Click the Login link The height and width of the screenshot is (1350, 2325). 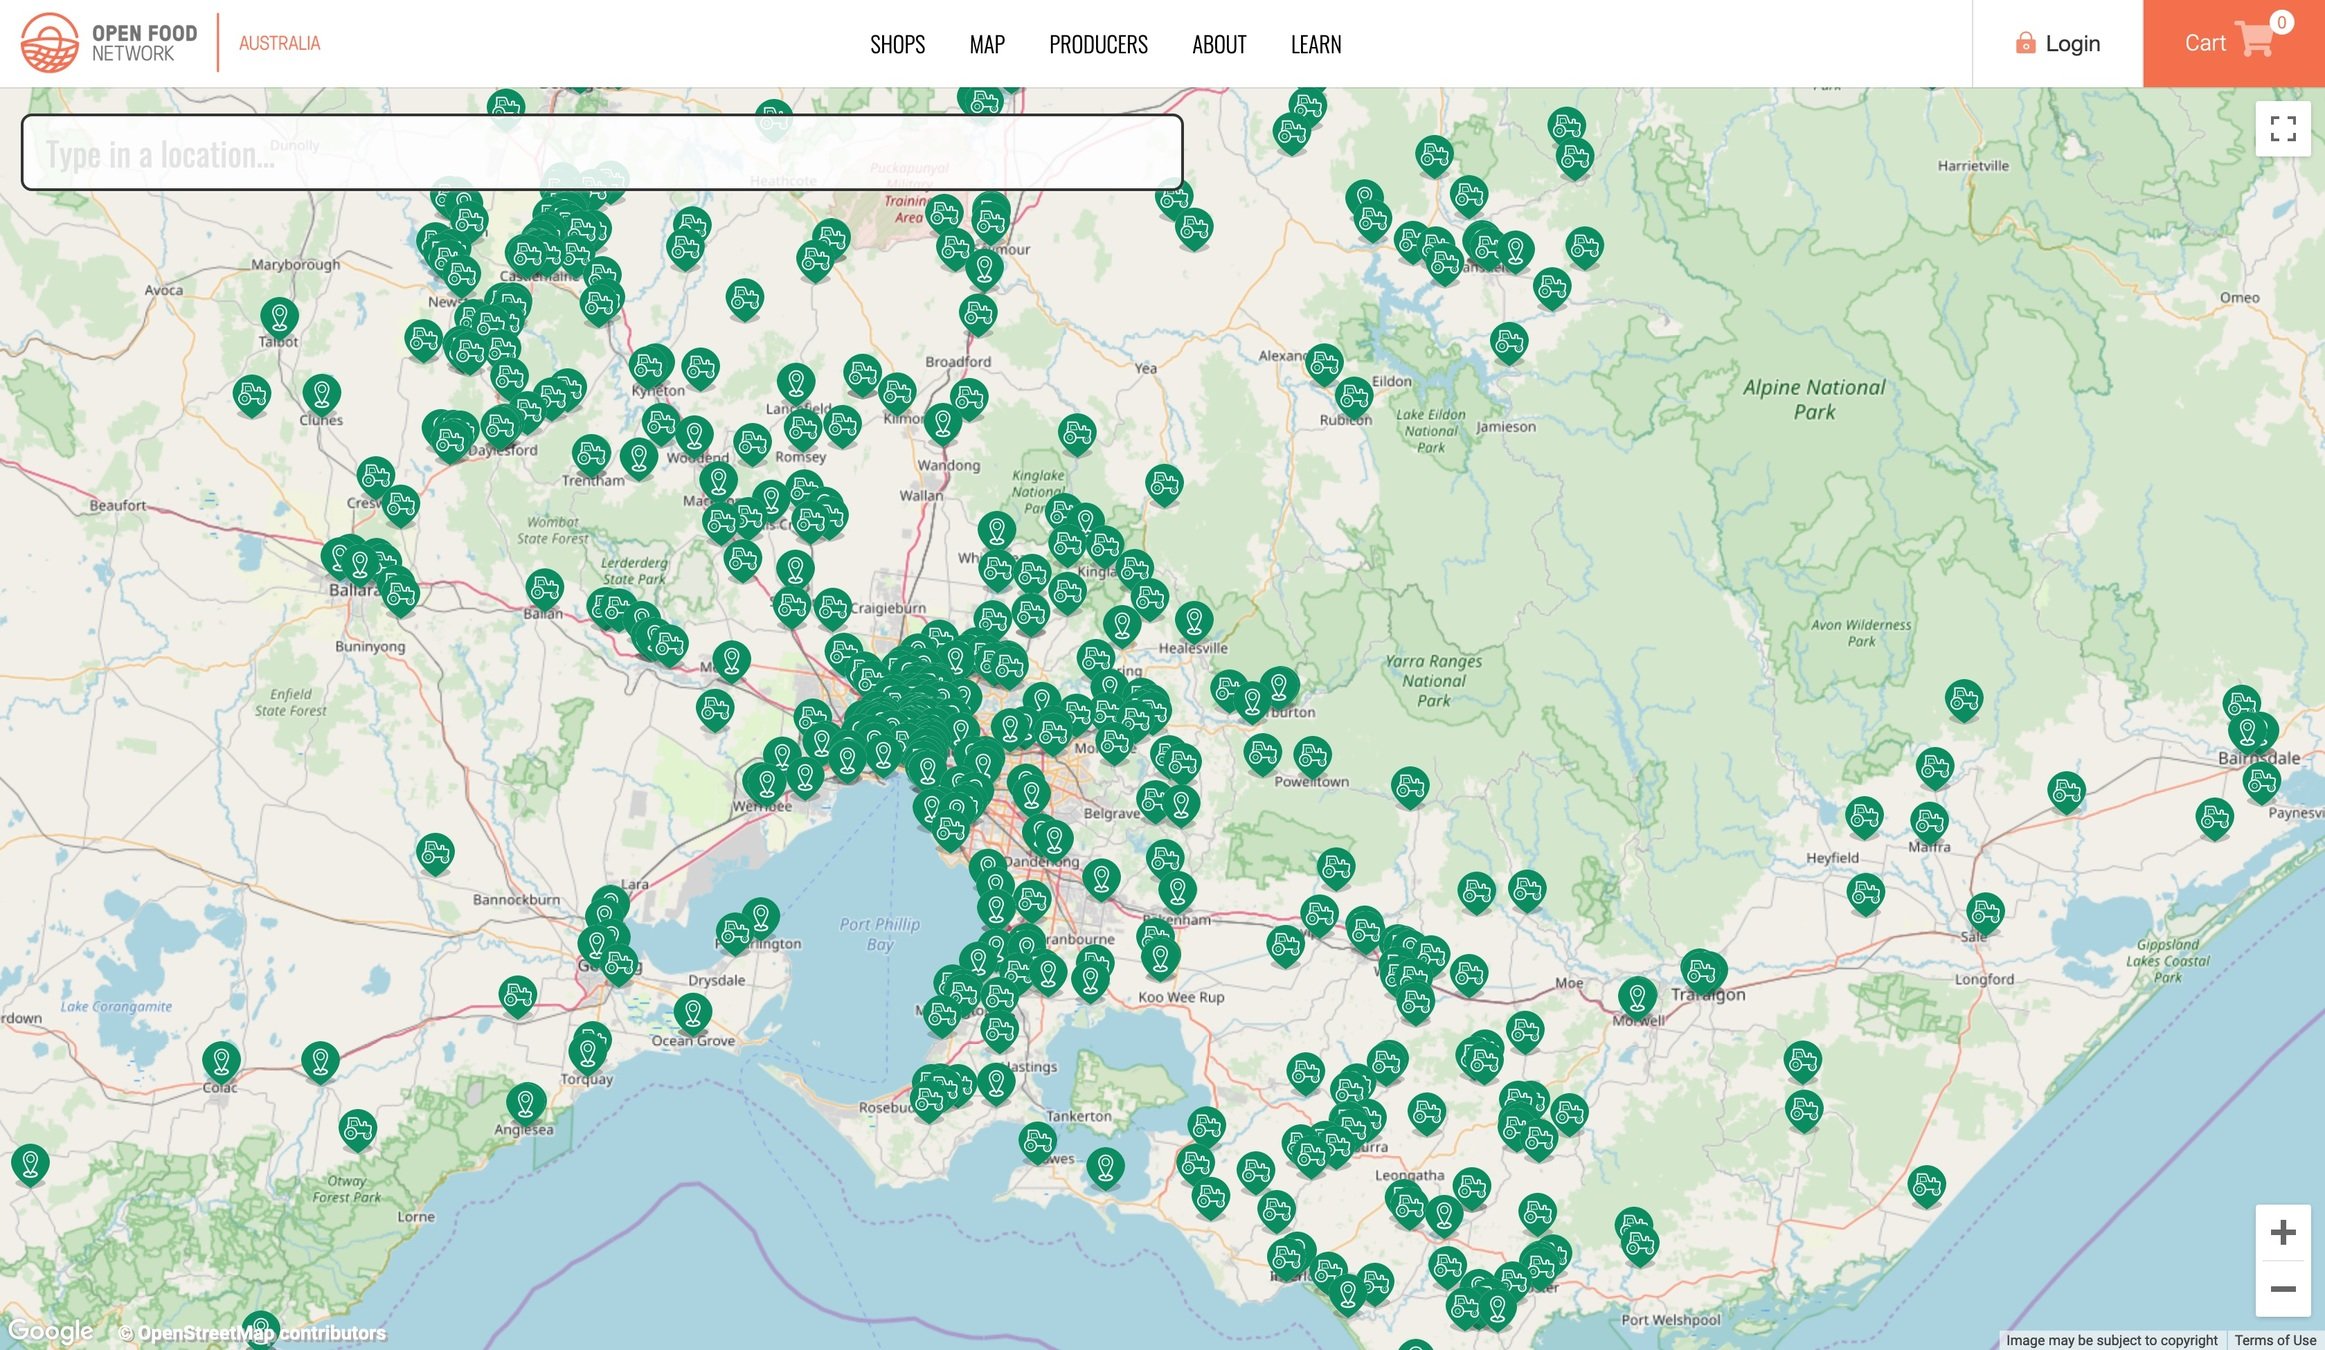tap(2057, 43)
